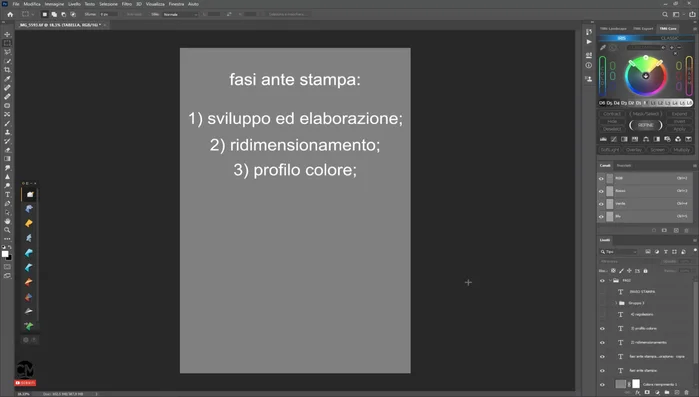Click the Expand button in TK panel
The height and width of the screenshot is (397, 699).
point(679,114)
